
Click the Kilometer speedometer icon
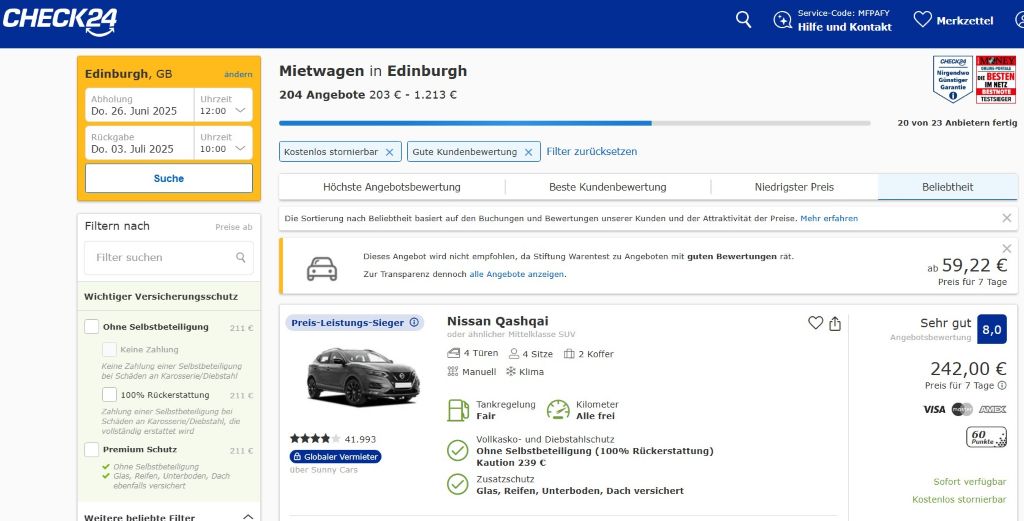(558, 410)
